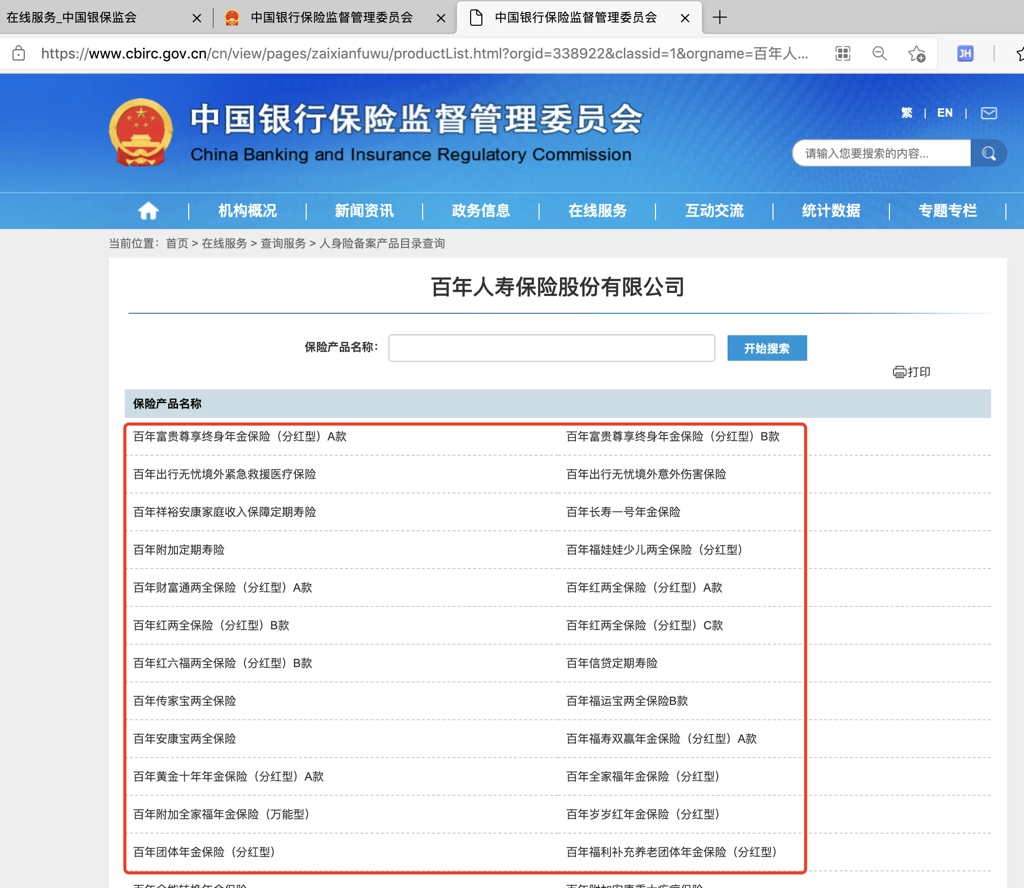Select 百年福寿双赢年金保险（分红型）A款
Image resolution: width=1024 pixels, height=888 pixels.
pos(661,739)
